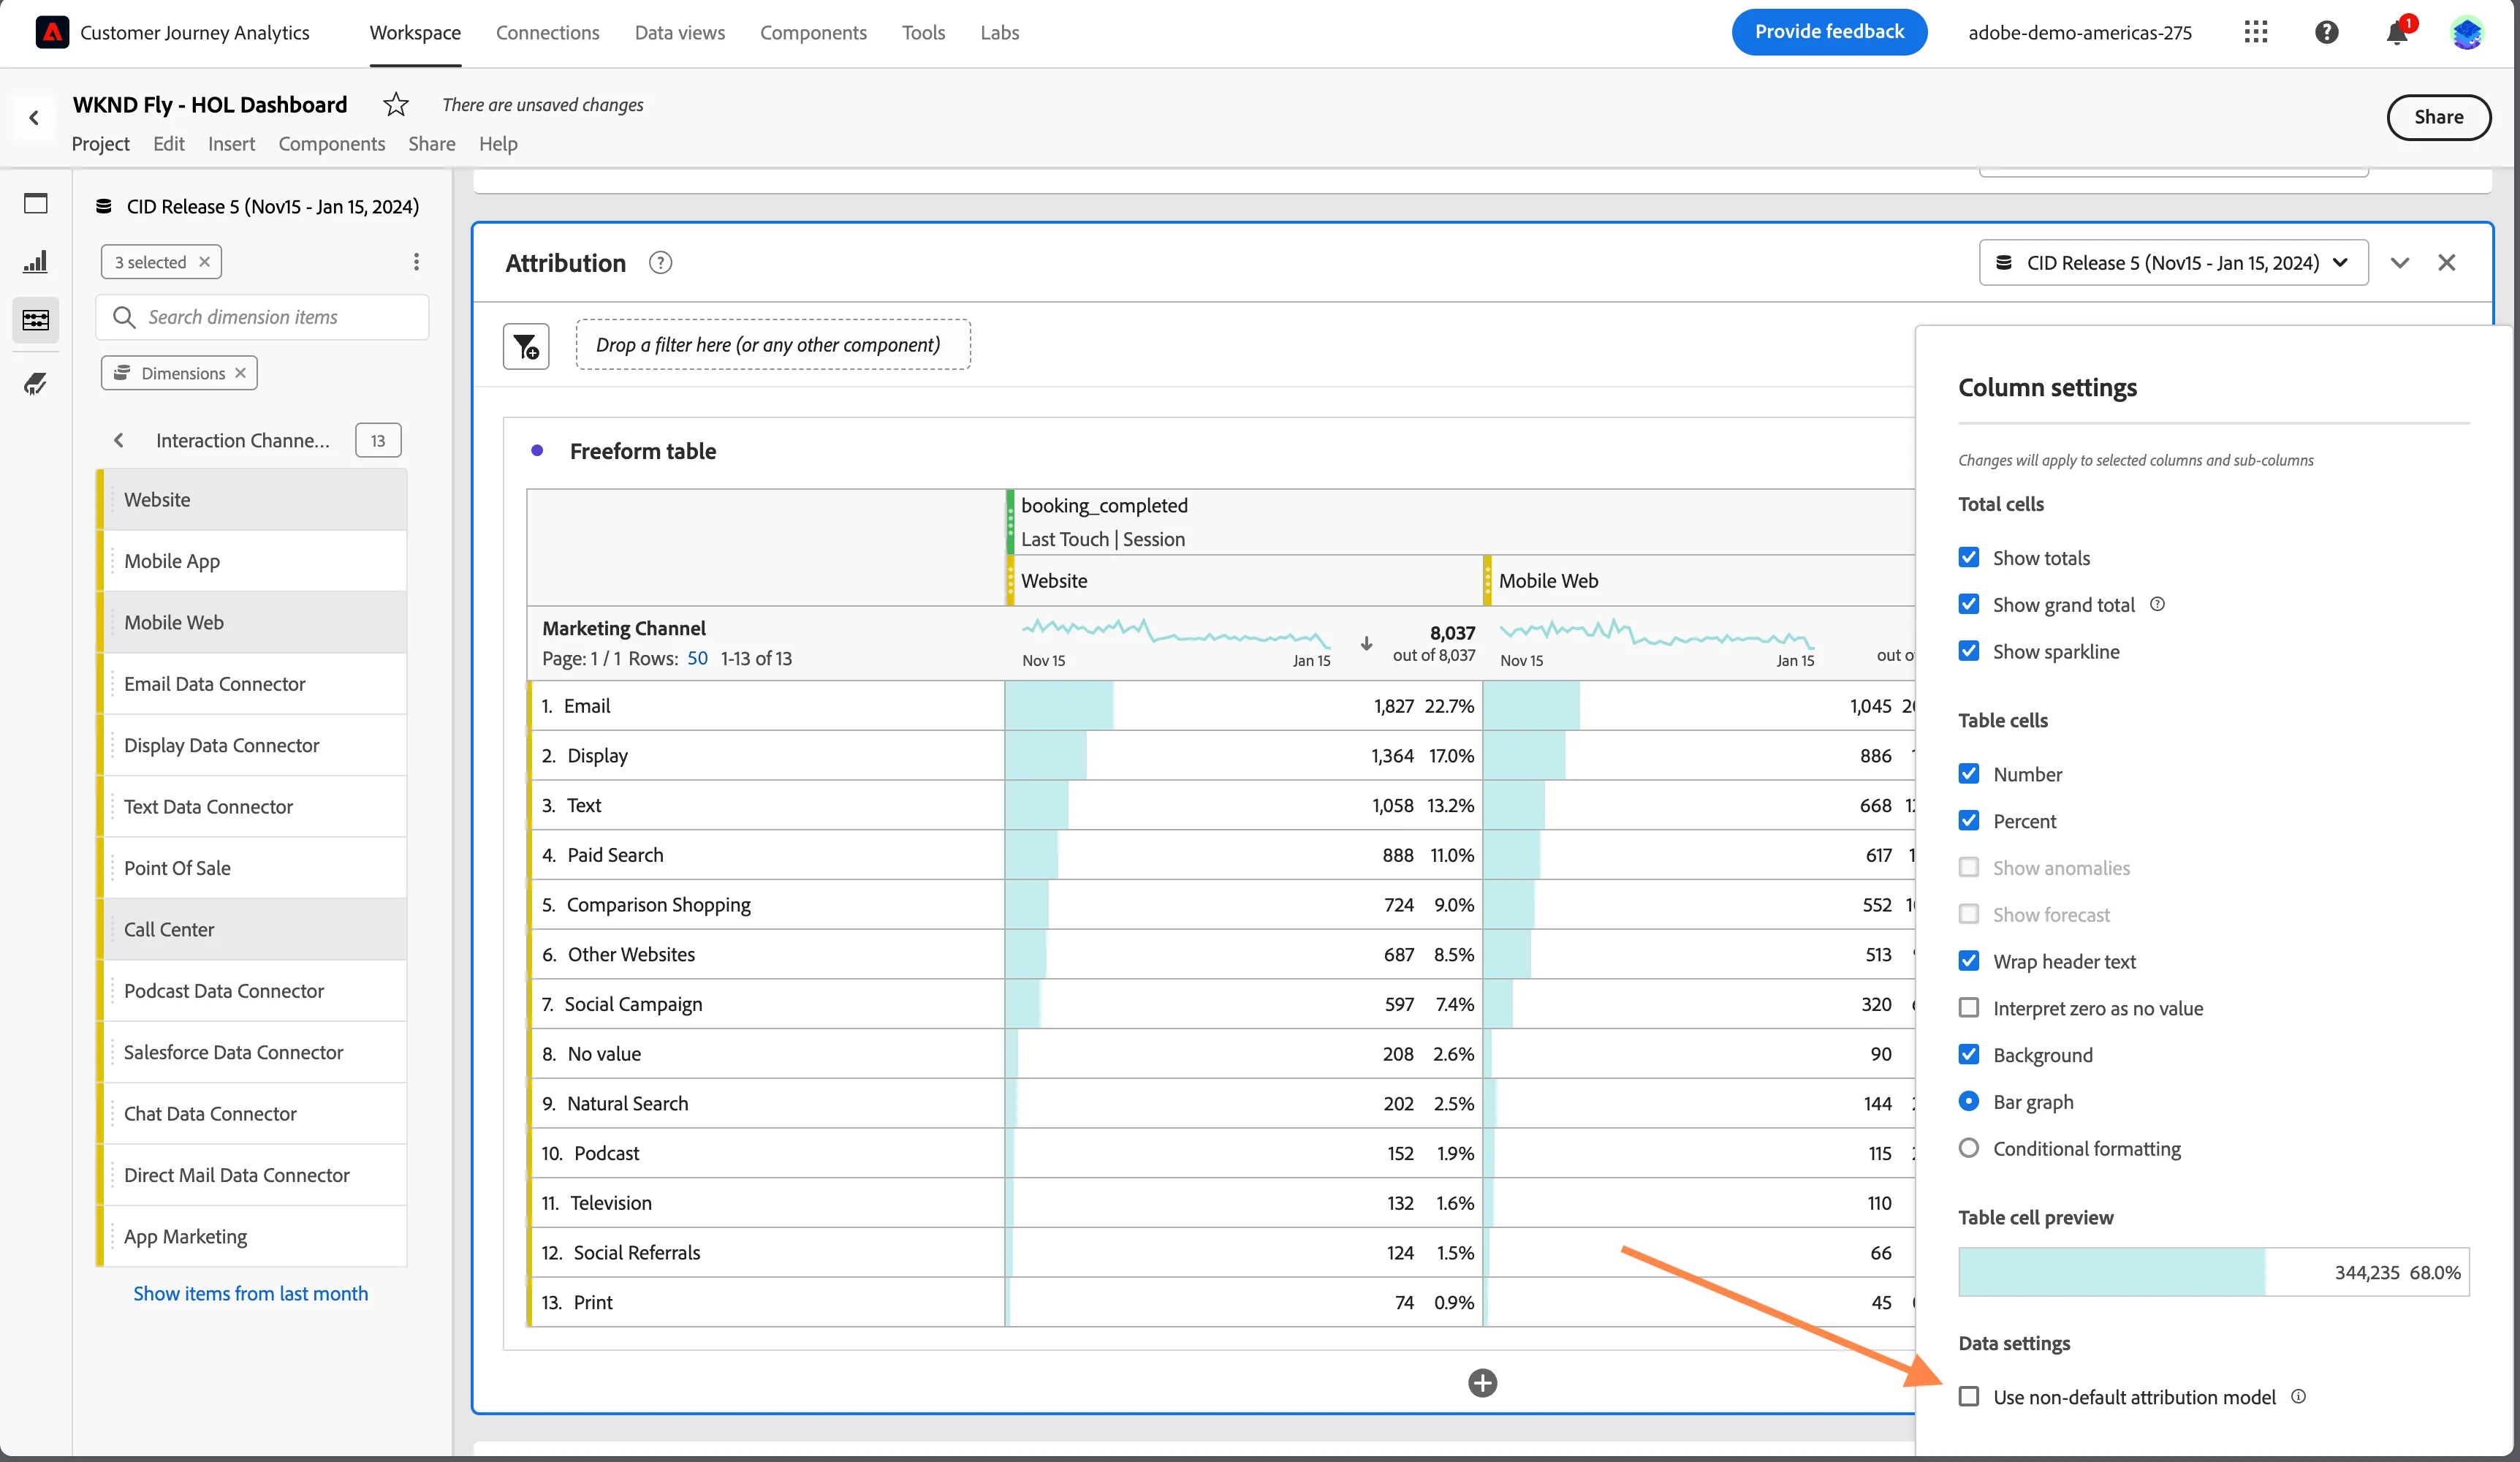This screenshot has height=1462, width=2520.
Task: Open notifications bell icon
Action: pyautogui.click(x=2397, y=34)
